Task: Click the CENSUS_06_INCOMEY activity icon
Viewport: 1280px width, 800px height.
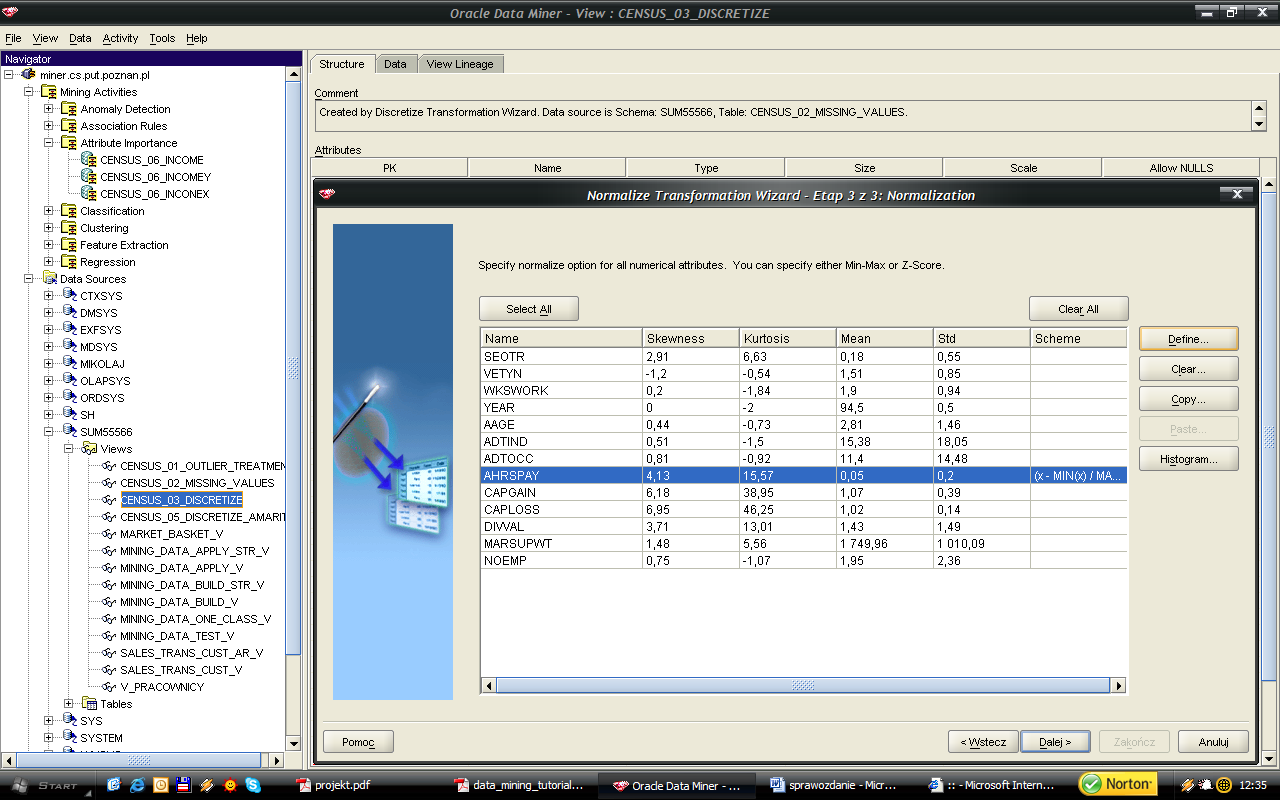Action: point(89,177)
